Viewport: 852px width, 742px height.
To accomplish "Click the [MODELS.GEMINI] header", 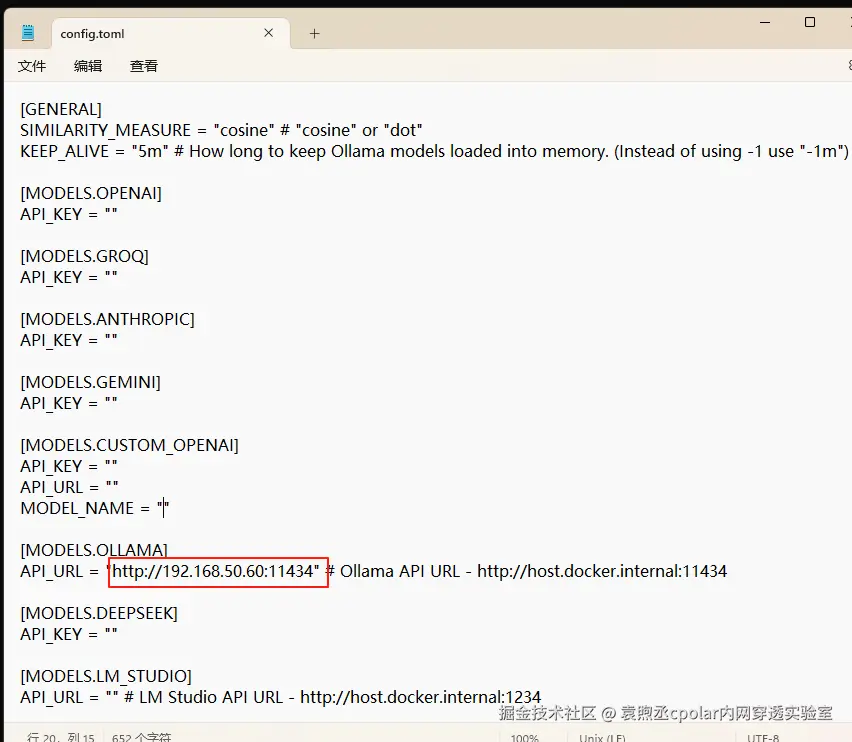I will 90,382.
